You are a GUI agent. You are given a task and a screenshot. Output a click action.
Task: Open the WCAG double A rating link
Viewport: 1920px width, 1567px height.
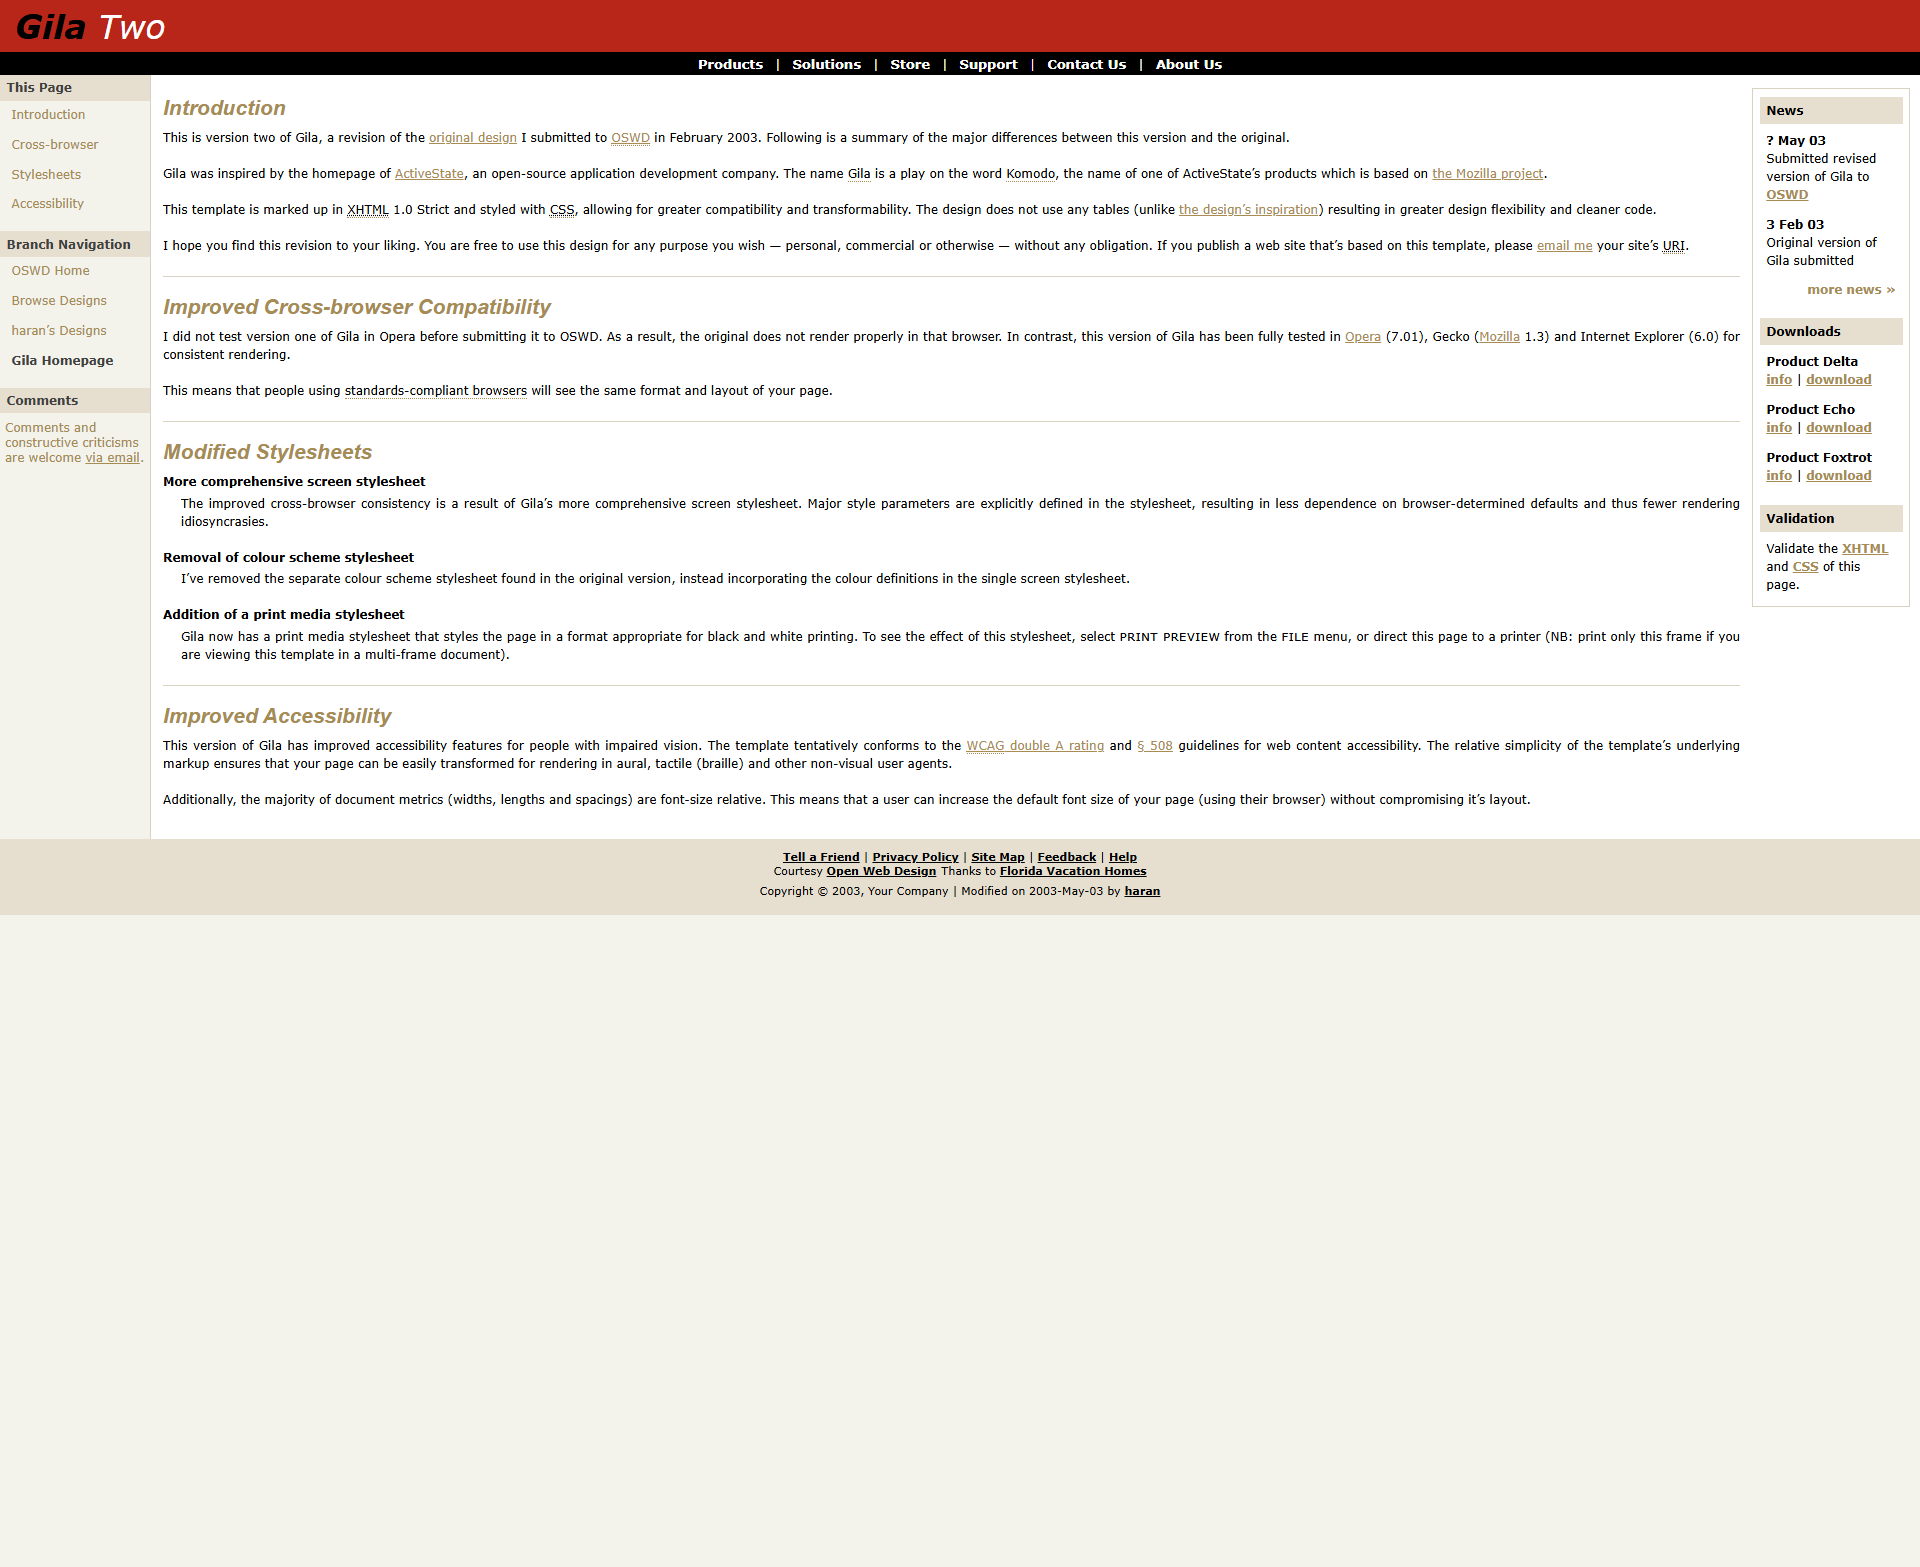pyautogui.click(x=1035, y=746)
